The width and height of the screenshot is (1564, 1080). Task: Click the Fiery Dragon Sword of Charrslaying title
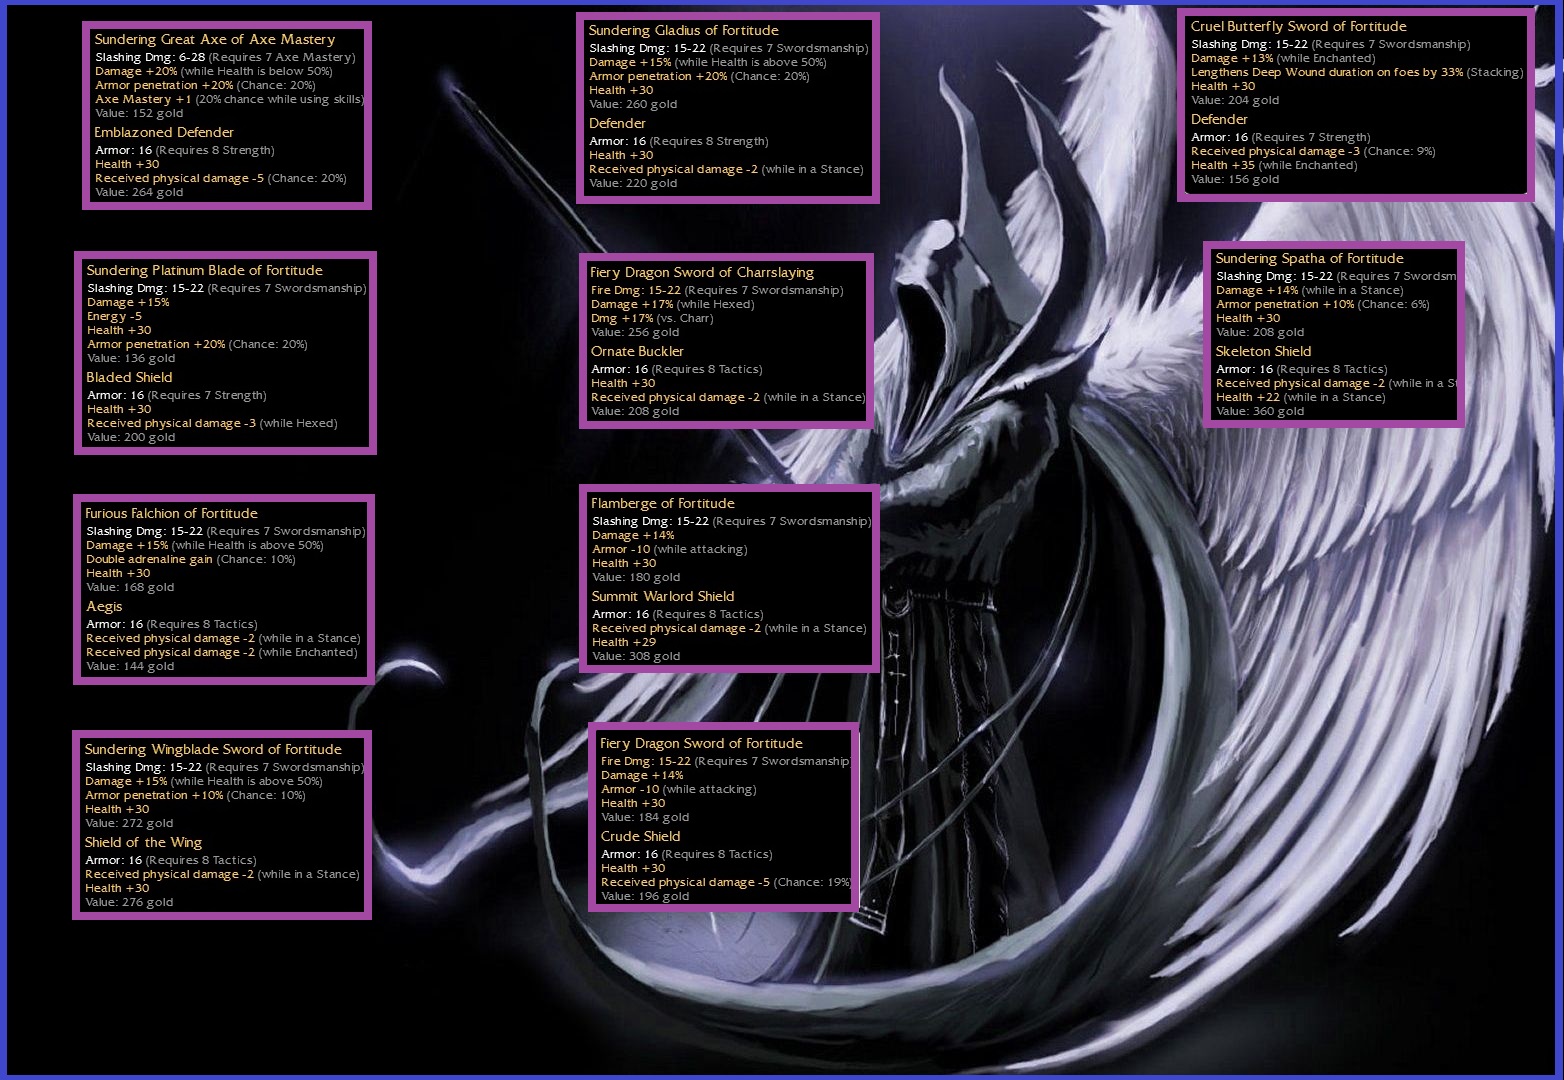click(x=701, y=273)
